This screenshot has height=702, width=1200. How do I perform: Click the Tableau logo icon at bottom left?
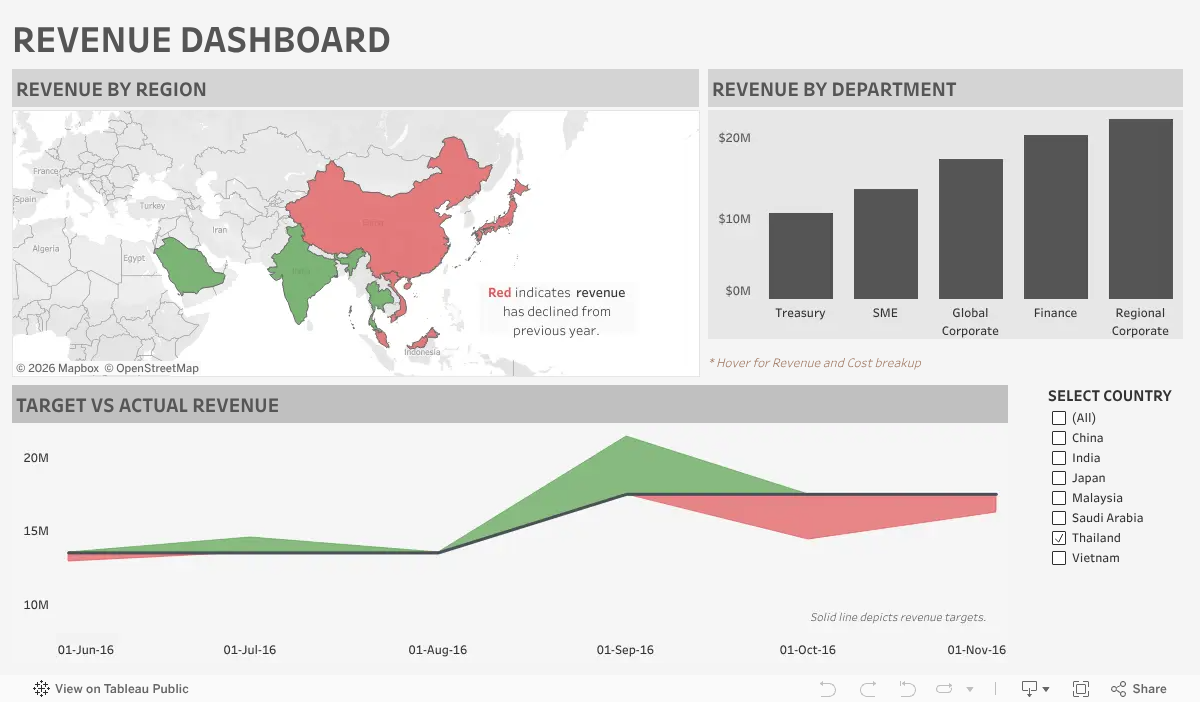(x=42, y=689)
